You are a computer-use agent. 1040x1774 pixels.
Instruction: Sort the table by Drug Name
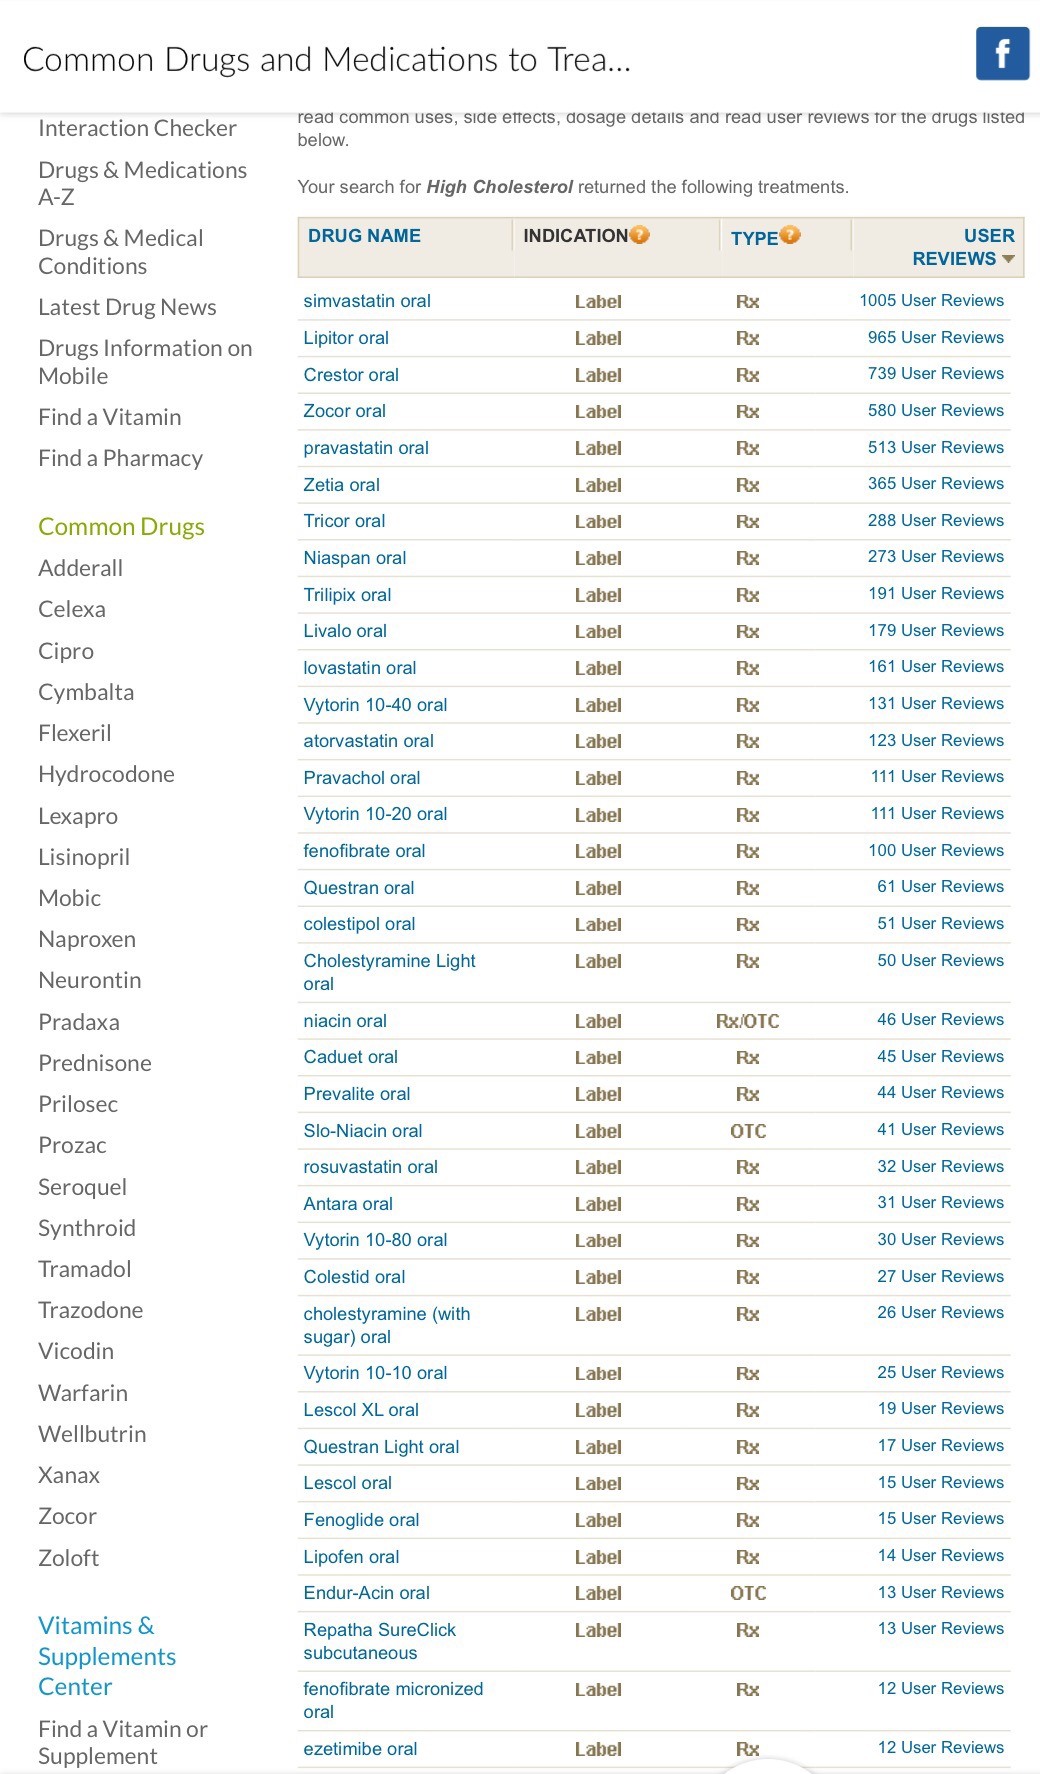point(364,236)
